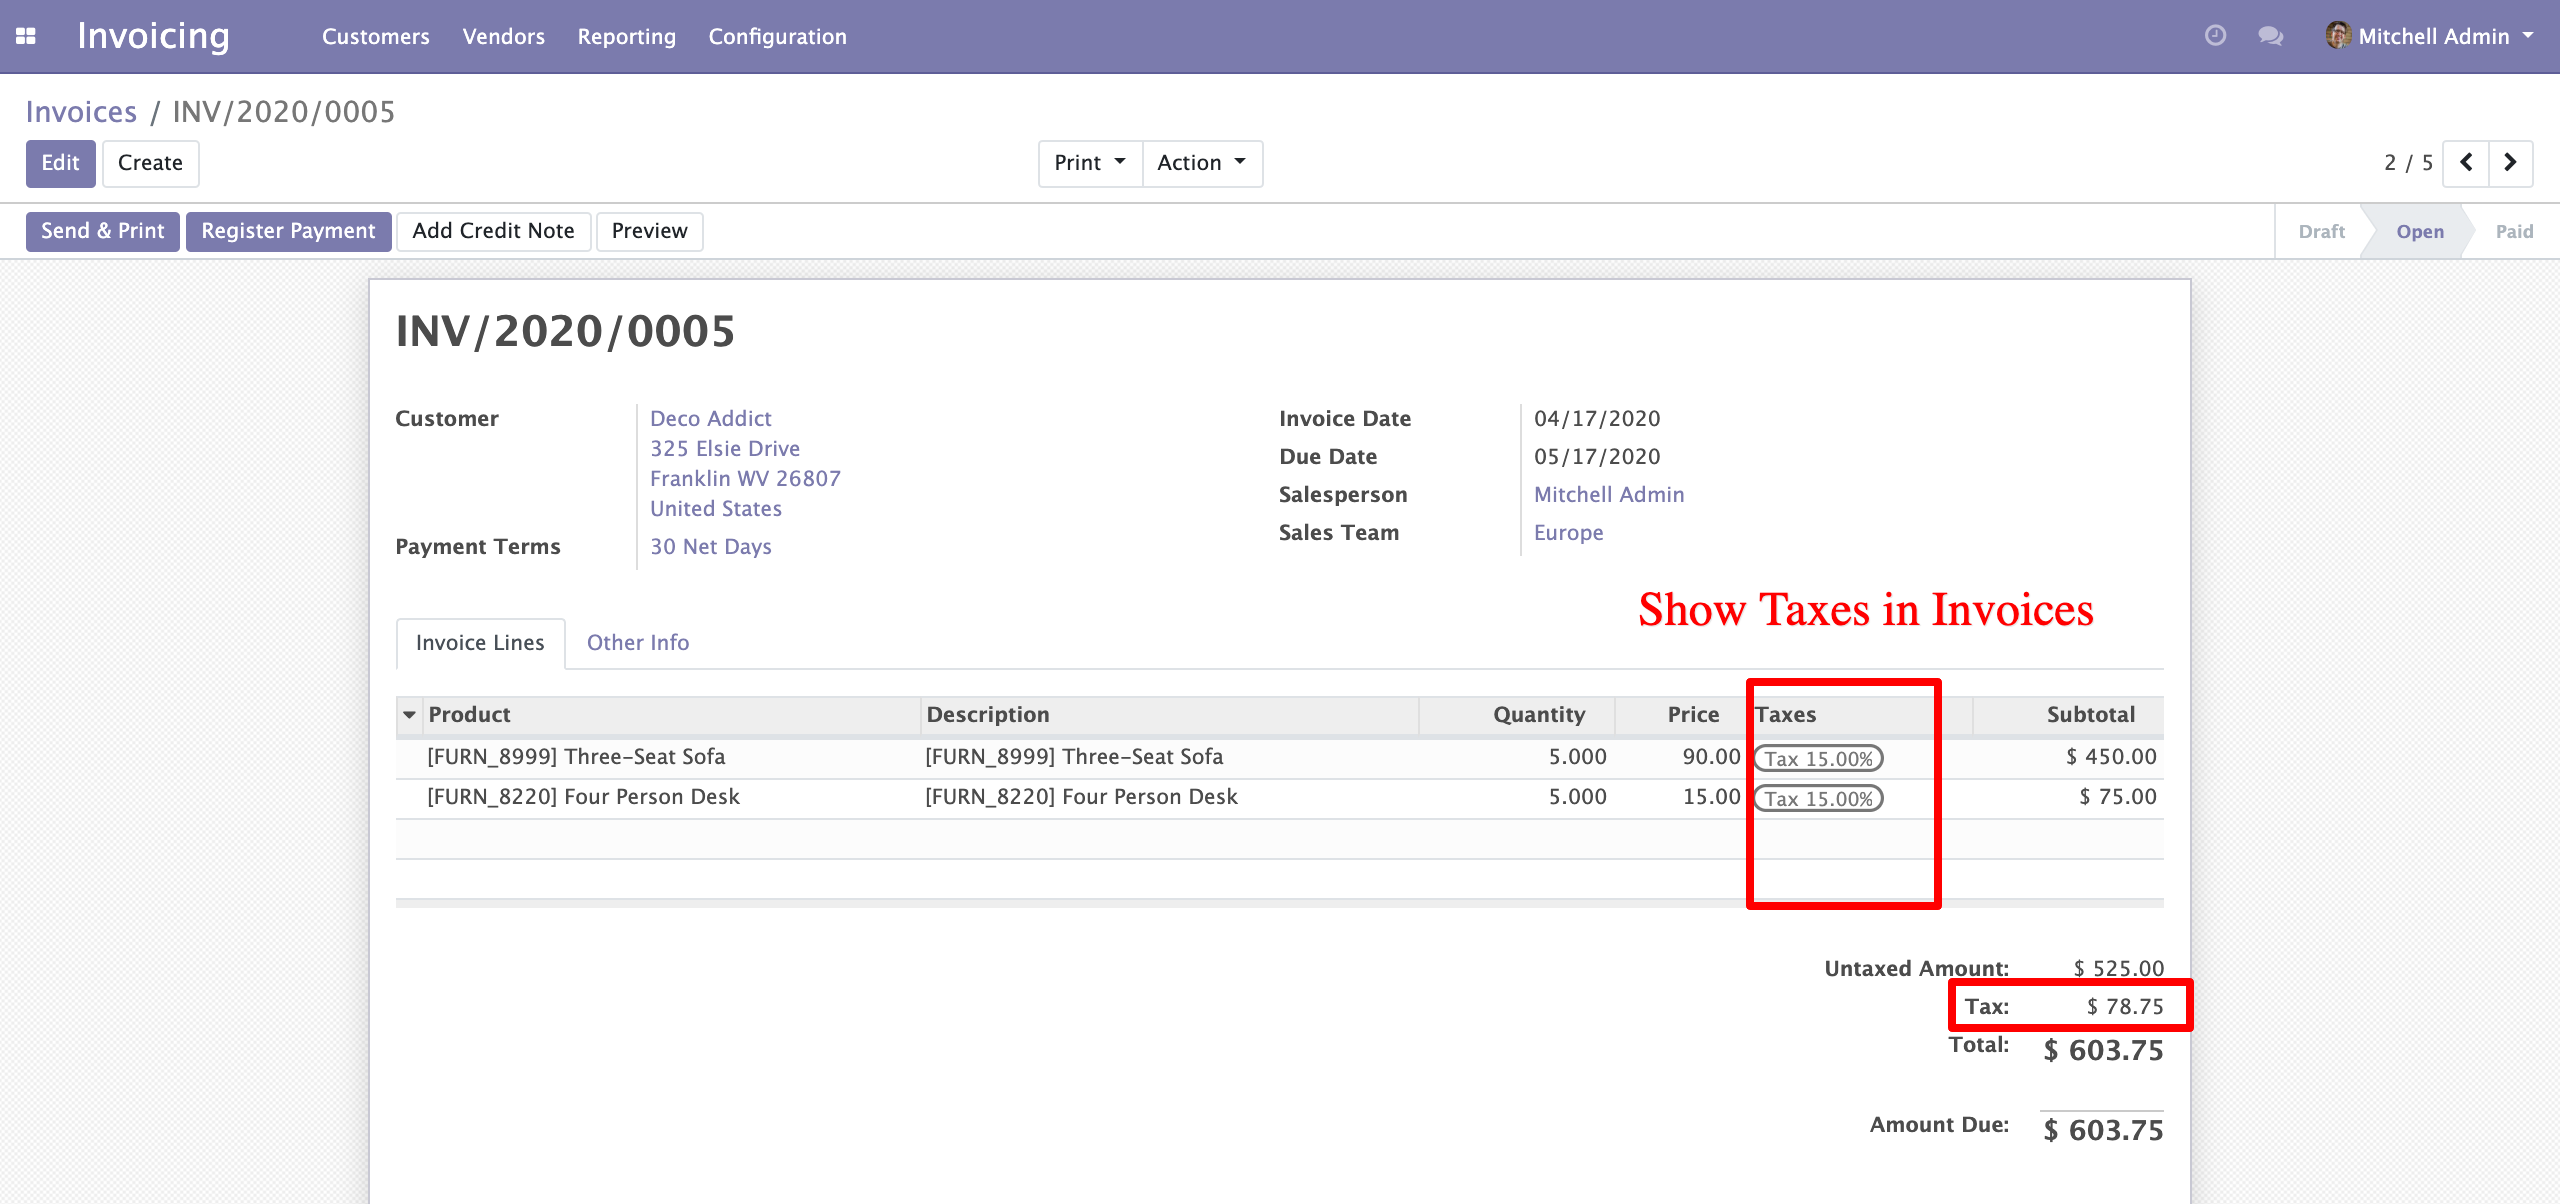Image resolution: width=2560 pixels, height=1204 pixels.
Task: Open the activities clock icon
Action: (2215, 36)
